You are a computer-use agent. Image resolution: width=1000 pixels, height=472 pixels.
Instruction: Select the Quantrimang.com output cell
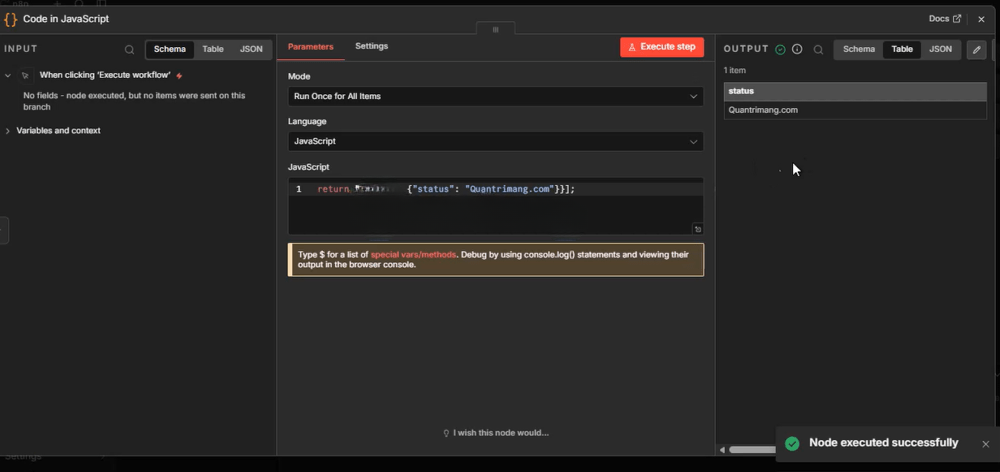tap(855, 110)
